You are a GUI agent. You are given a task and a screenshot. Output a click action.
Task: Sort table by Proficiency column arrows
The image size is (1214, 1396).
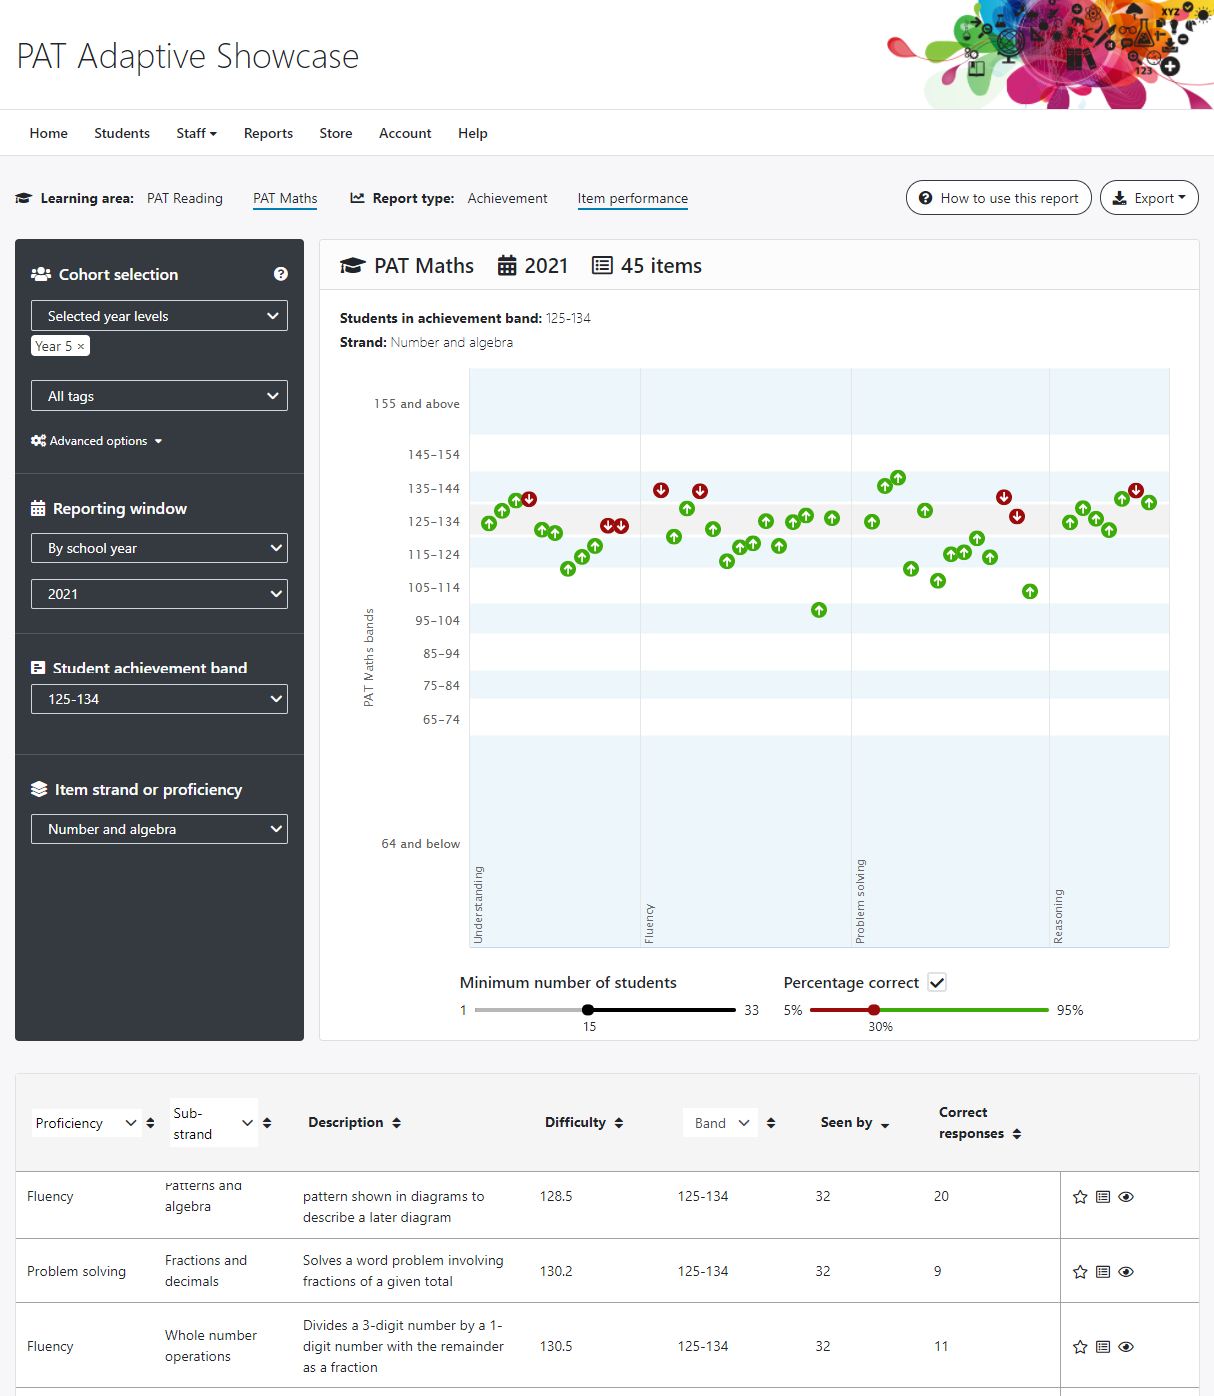coord(150,1123)
